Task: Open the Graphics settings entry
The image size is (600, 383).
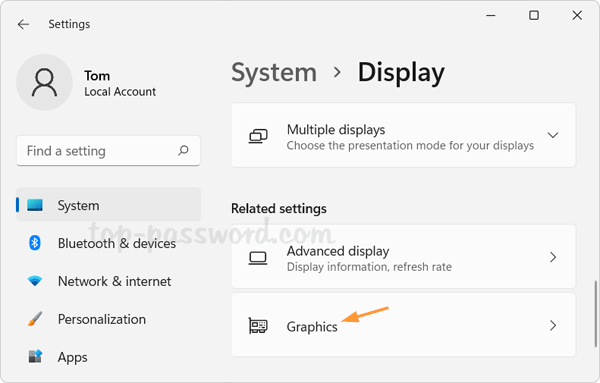Action: 404,325
